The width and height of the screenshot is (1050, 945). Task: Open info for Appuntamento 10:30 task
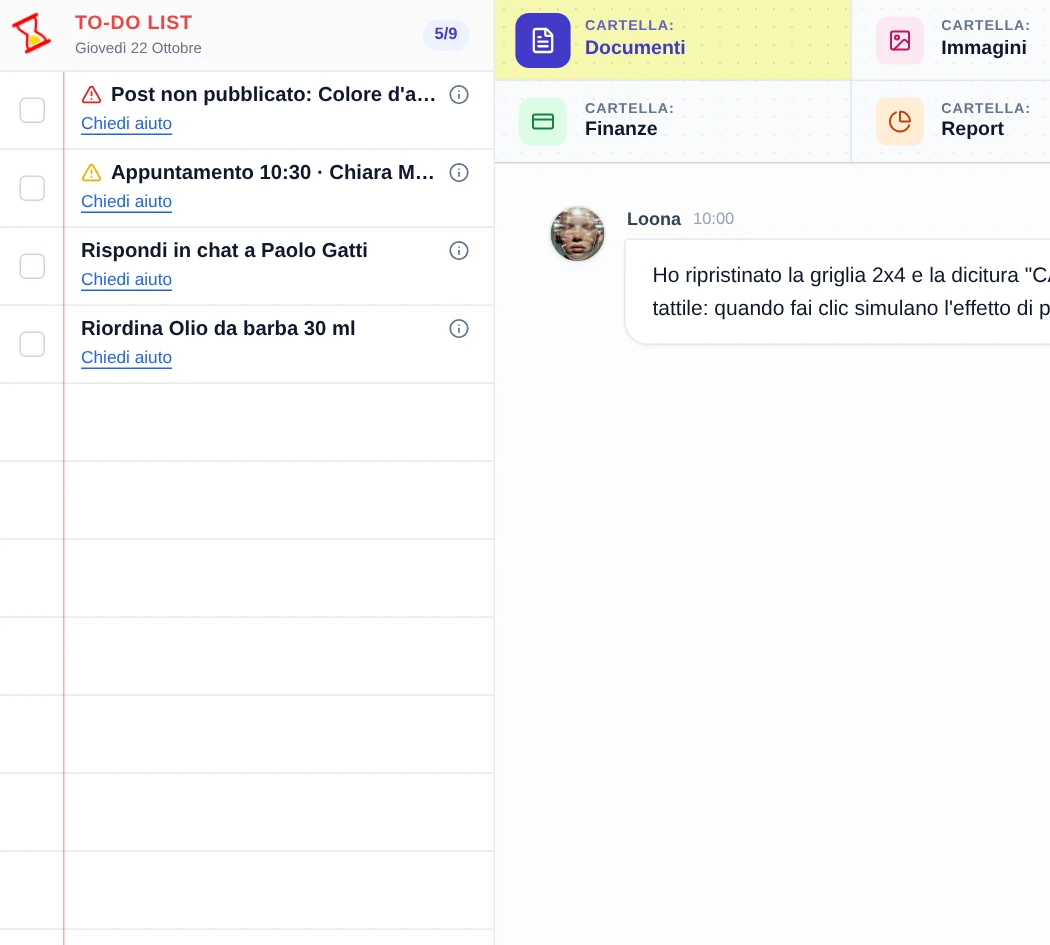coord(459,173)
